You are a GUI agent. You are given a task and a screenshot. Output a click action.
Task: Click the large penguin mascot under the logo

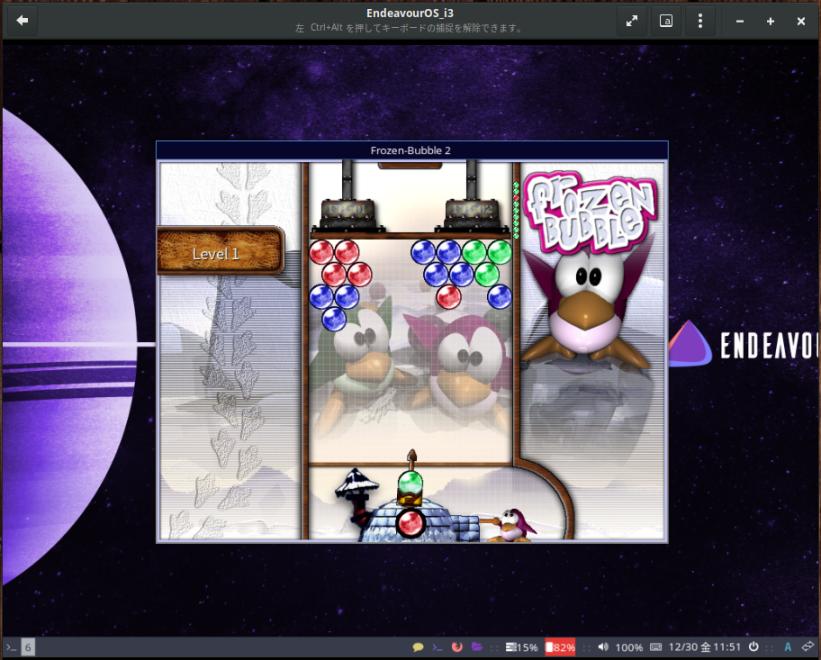point(587,304)
